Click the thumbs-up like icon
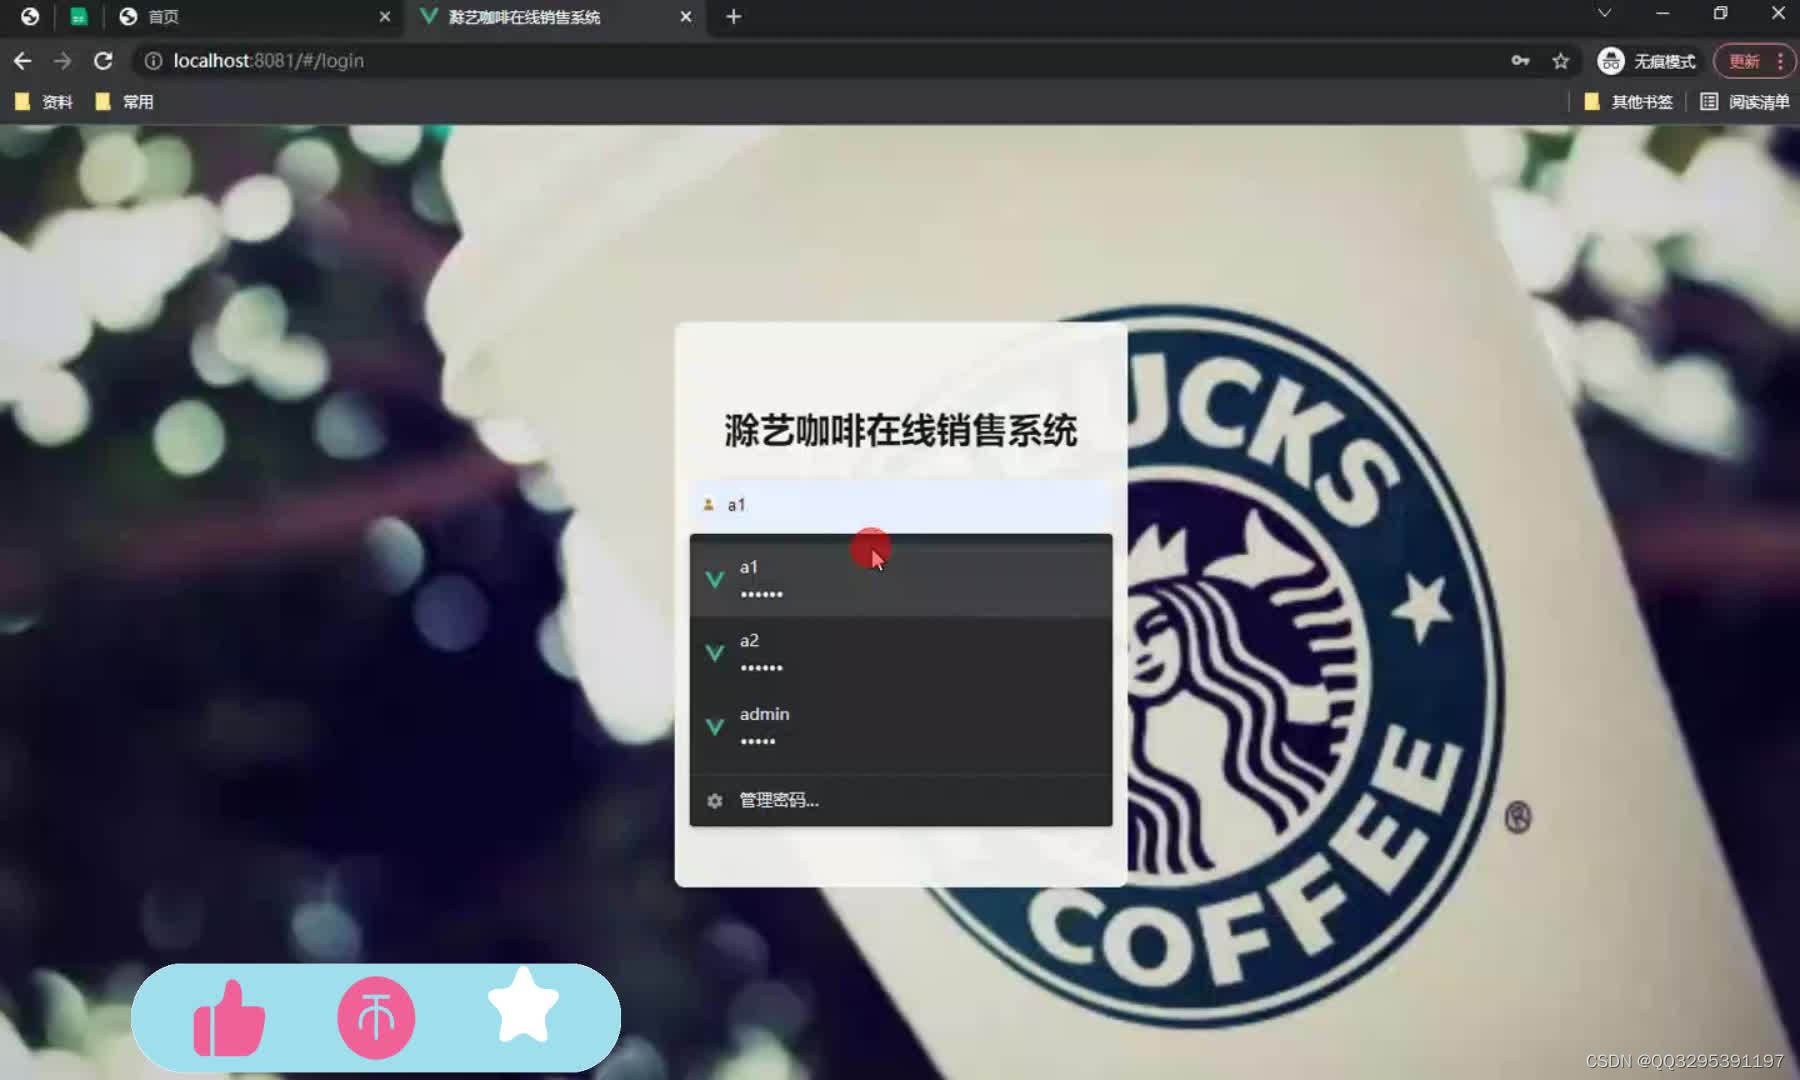 [x=229, y=1019]
